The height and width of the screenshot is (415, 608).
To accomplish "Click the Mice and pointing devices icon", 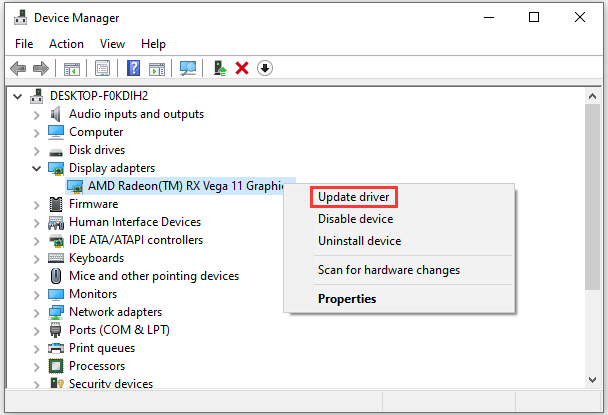I will (x=56, y=276).
